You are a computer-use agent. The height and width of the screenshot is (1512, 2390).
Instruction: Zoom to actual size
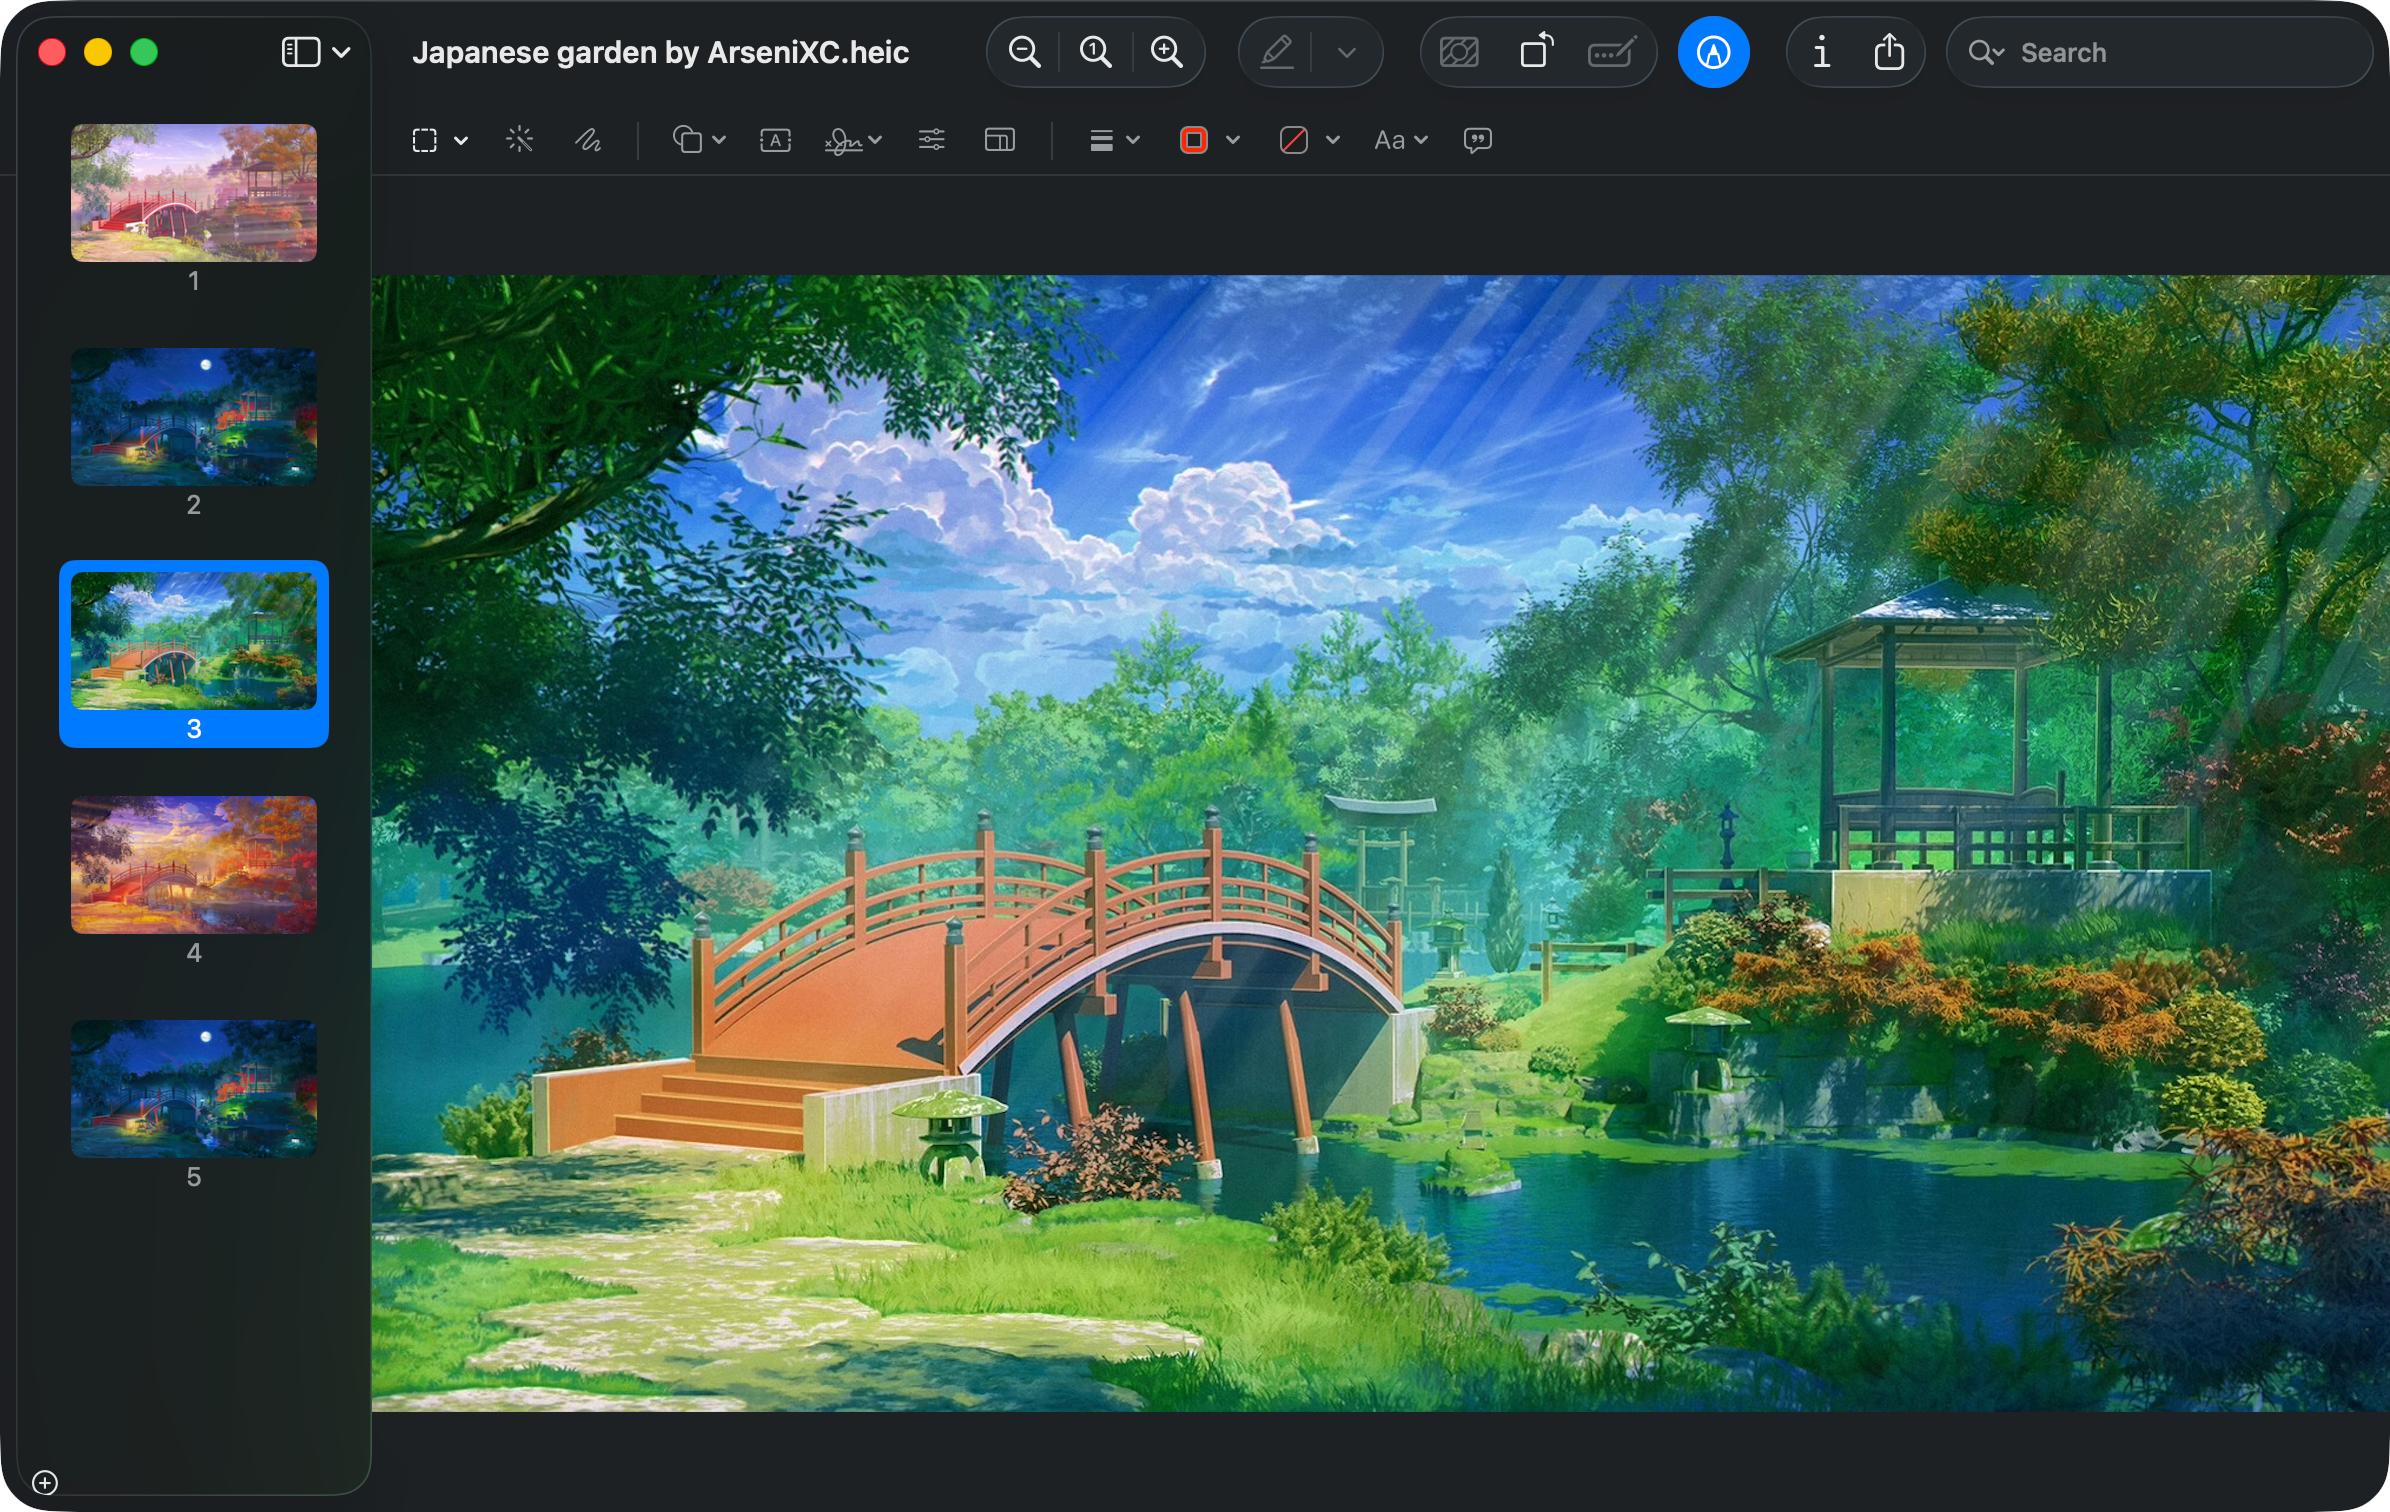click(x=1095, y=52)
